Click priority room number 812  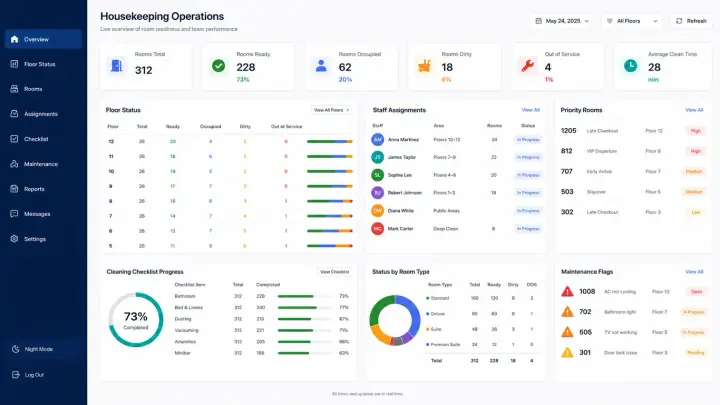(567, 151)
